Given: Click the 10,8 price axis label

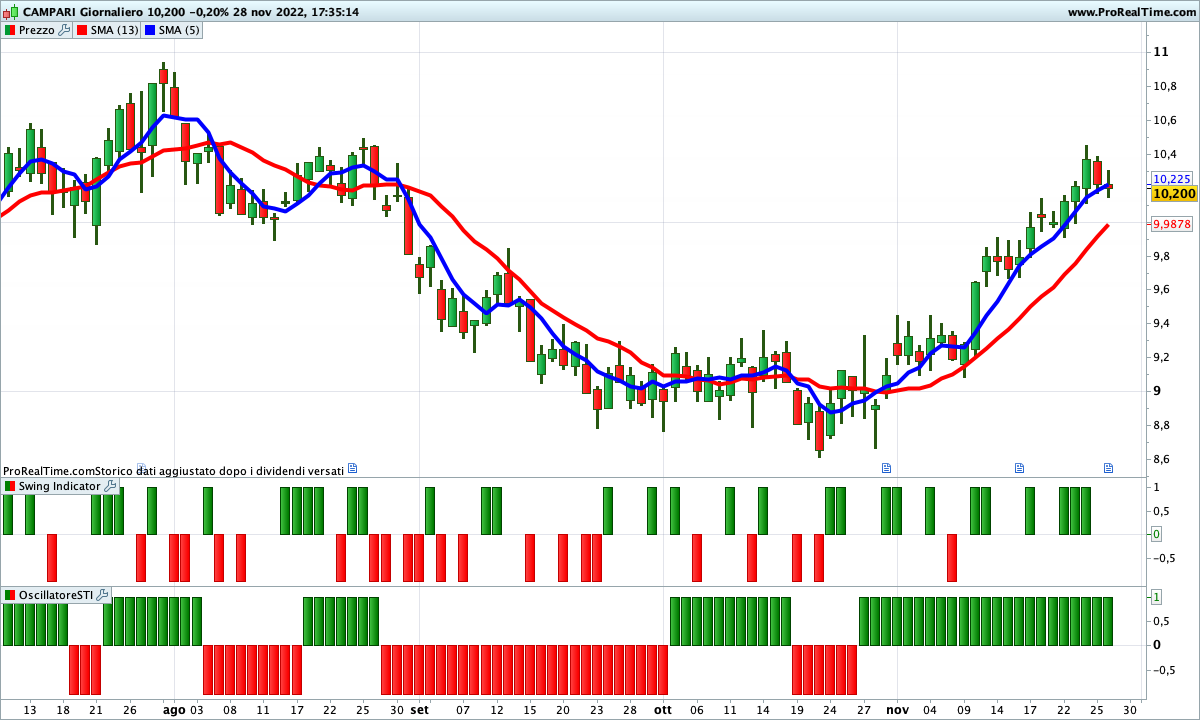Looking at the screenshot, I should point(1164,86).
